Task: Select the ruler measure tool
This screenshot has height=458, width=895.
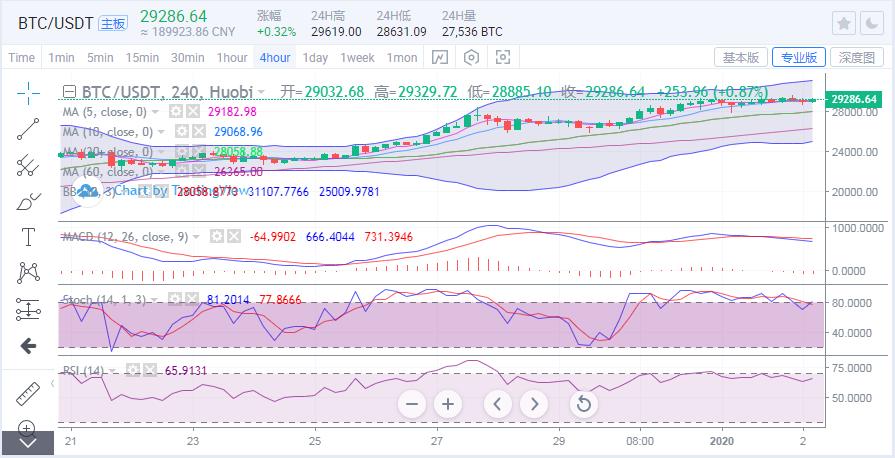Action: [x=27, y=394]
